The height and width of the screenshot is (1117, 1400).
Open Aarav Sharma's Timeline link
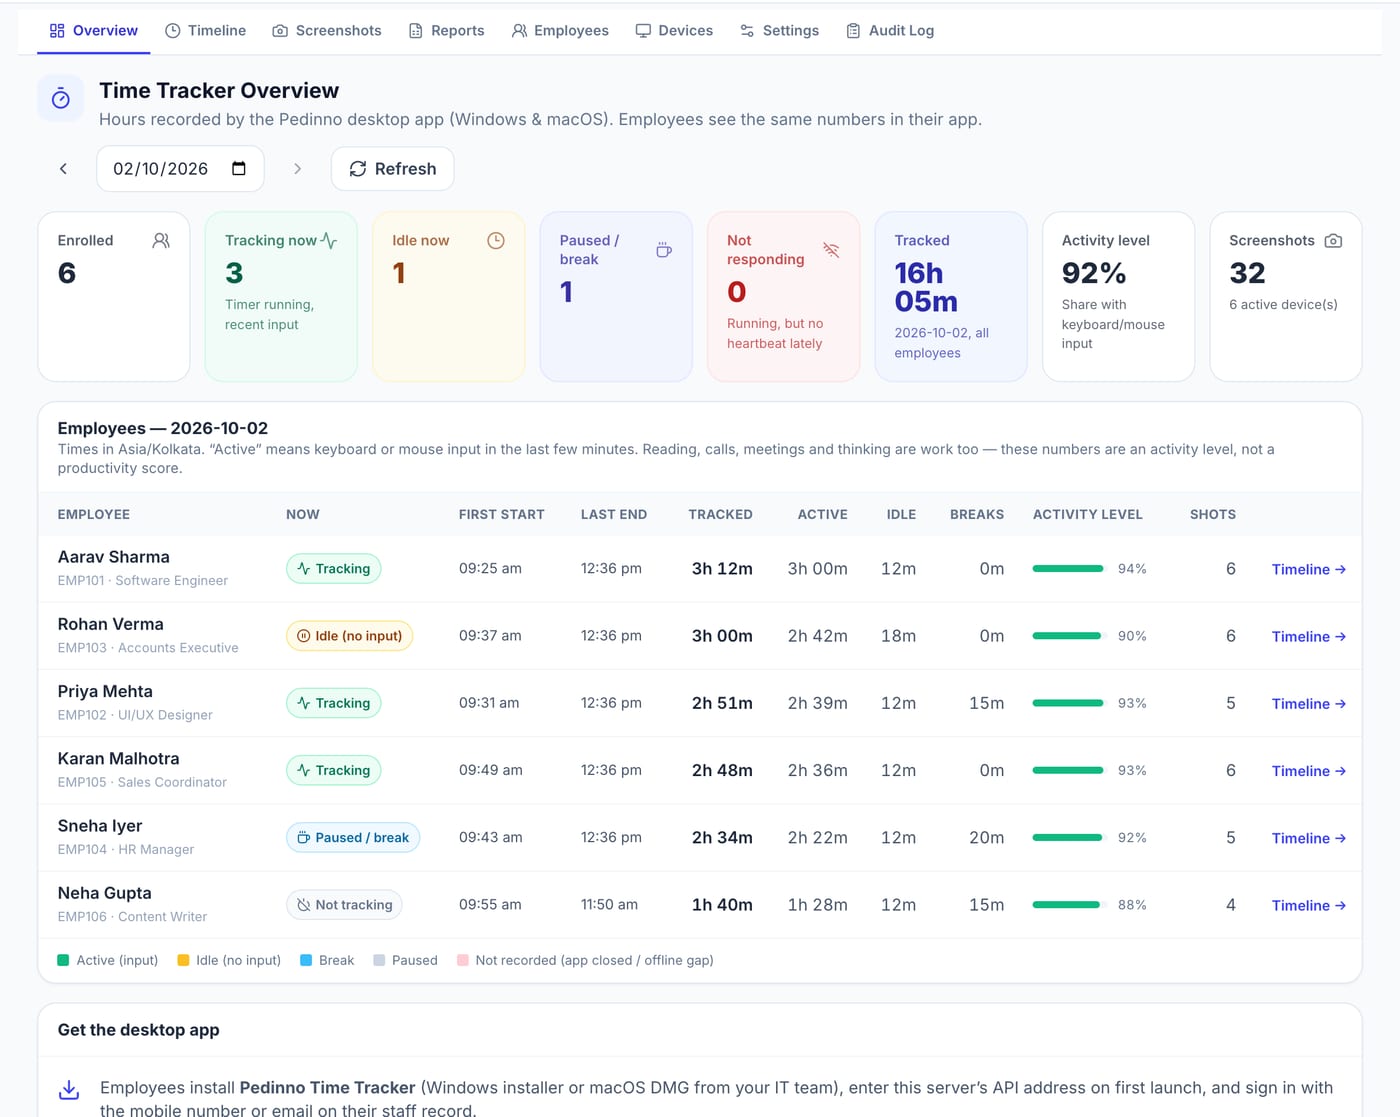1309,569
